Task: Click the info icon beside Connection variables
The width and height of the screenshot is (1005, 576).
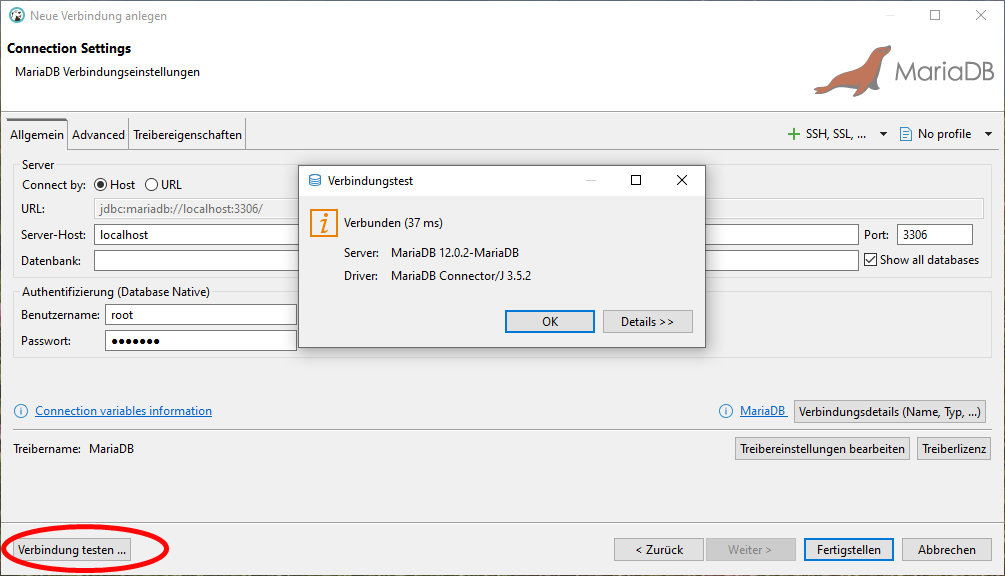Action: coord(21,411)
